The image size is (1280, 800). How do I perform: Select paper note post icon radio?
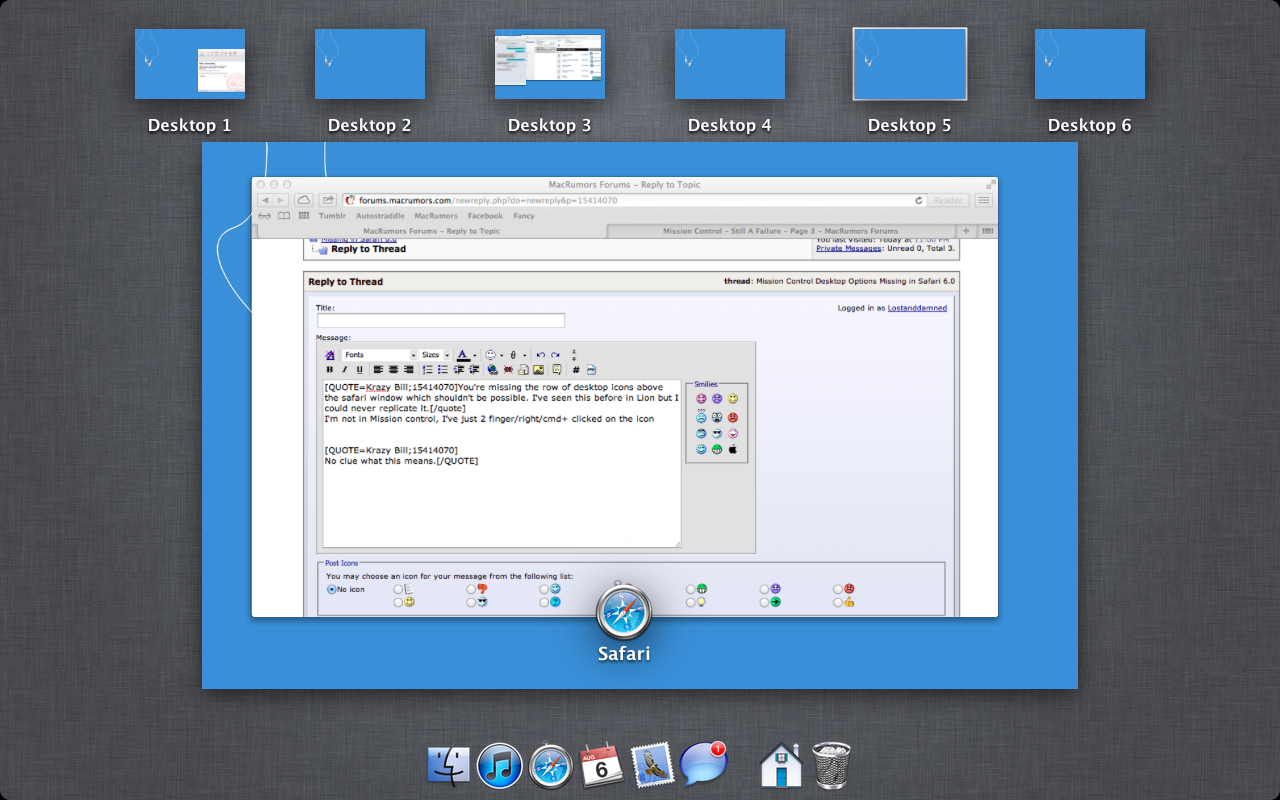(398, 589)
